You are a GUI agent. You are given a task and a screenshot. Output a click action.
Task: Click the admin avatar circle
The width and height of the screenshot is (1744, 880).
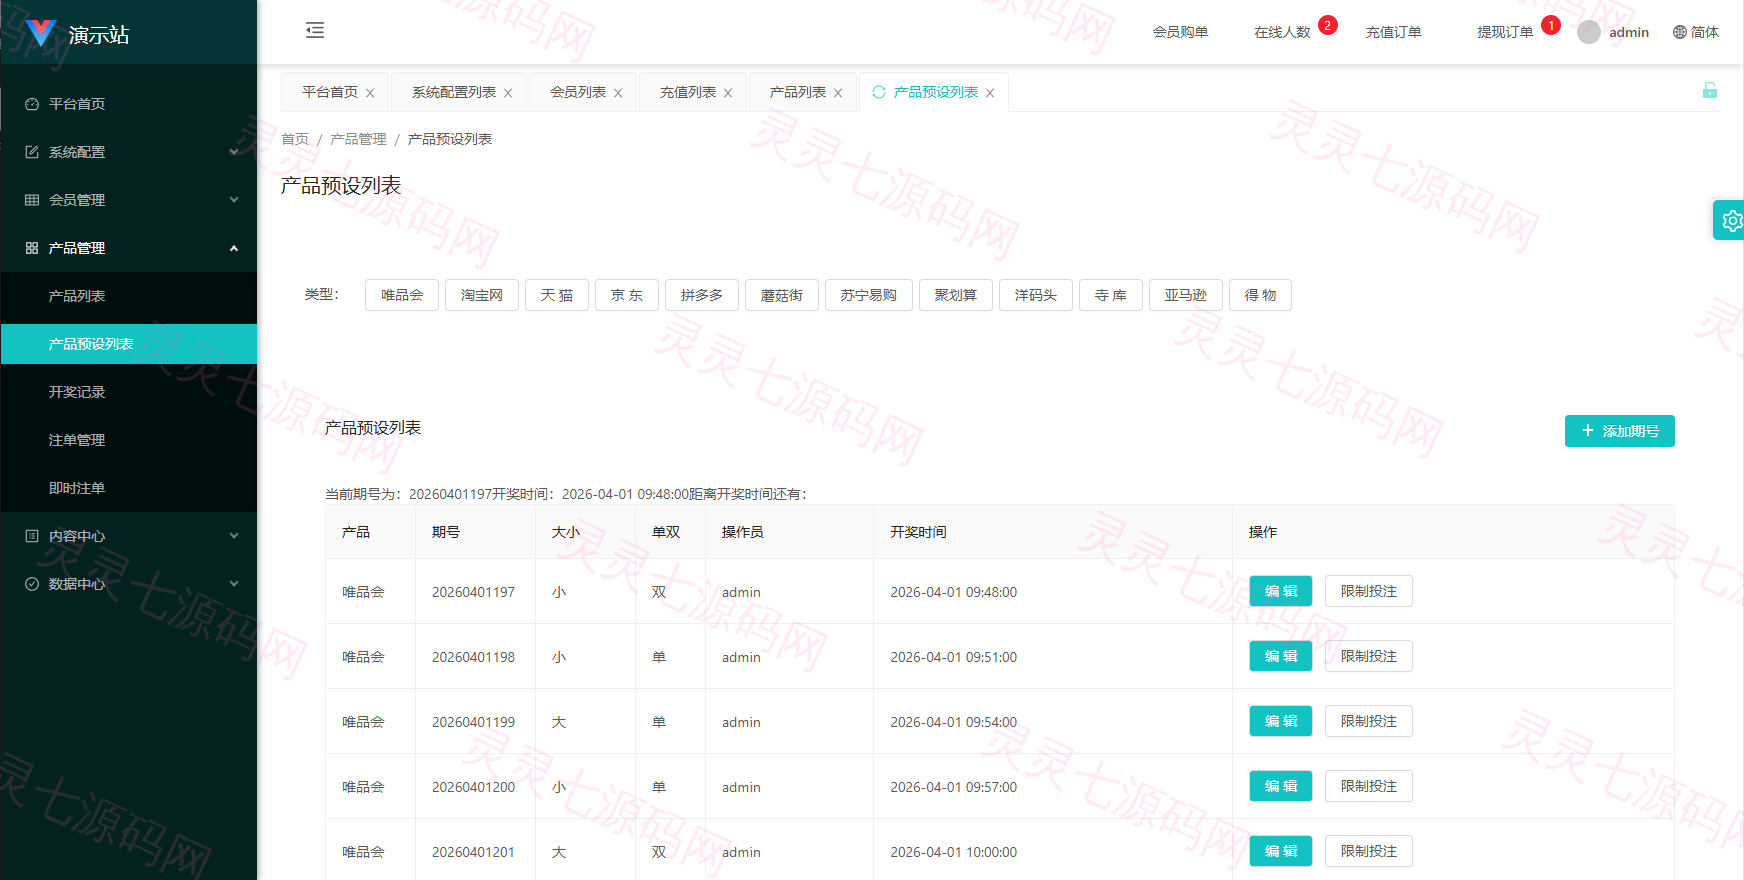pos(1589,32)
